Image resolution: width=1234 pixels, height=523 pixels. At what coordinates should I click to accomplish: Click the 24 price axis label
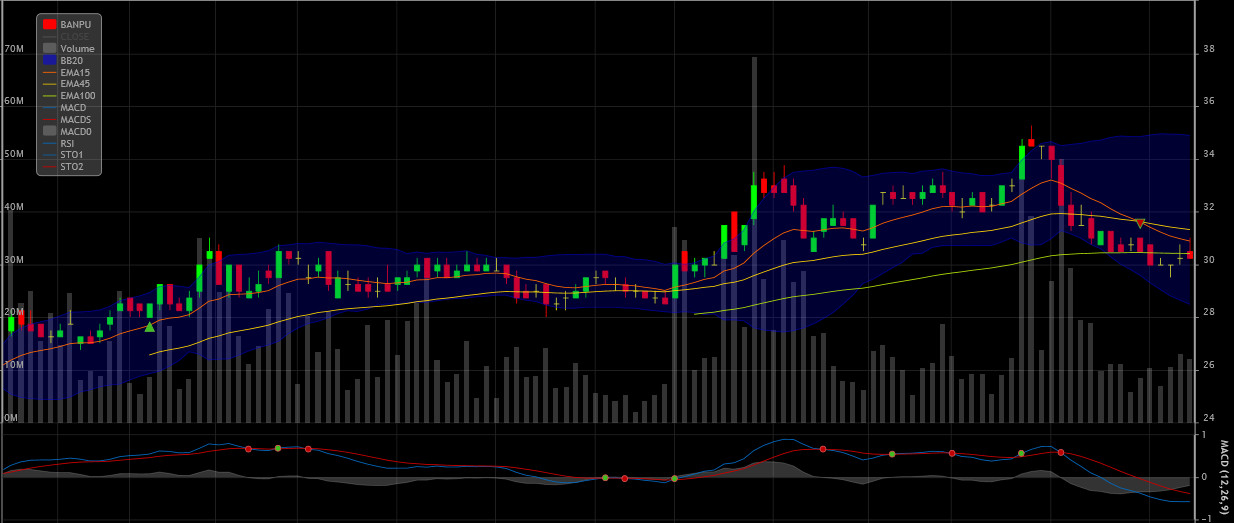coord(1208,419)
